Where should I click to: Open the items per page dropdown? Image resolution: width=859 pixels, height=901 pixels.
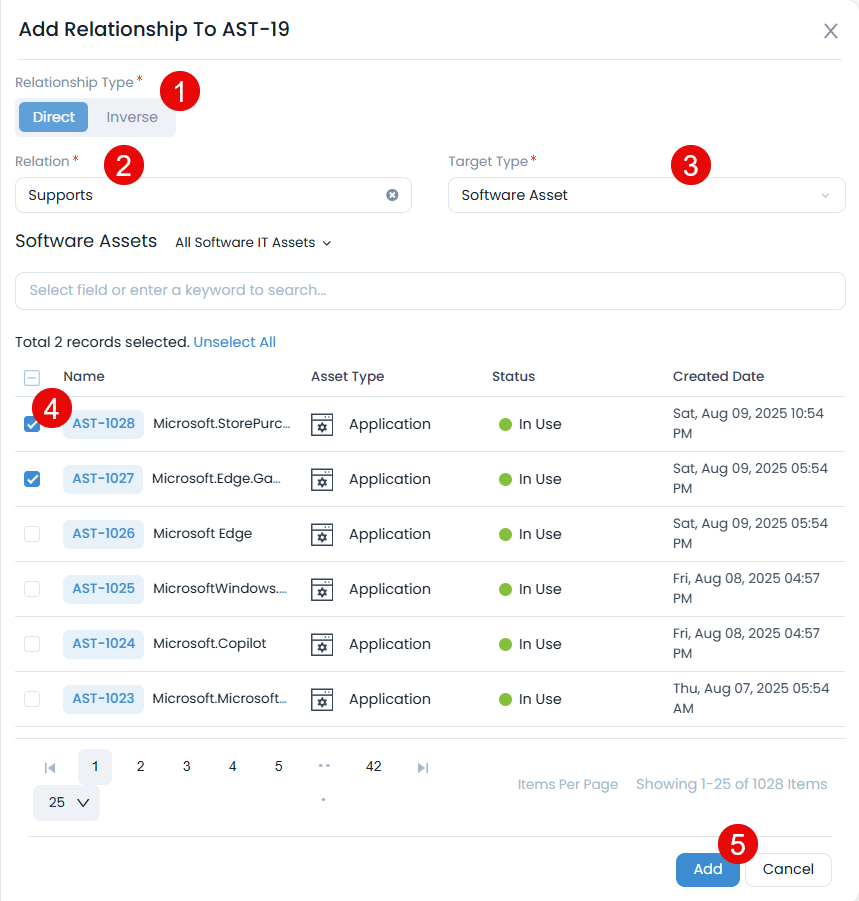[x=67, y=802]
